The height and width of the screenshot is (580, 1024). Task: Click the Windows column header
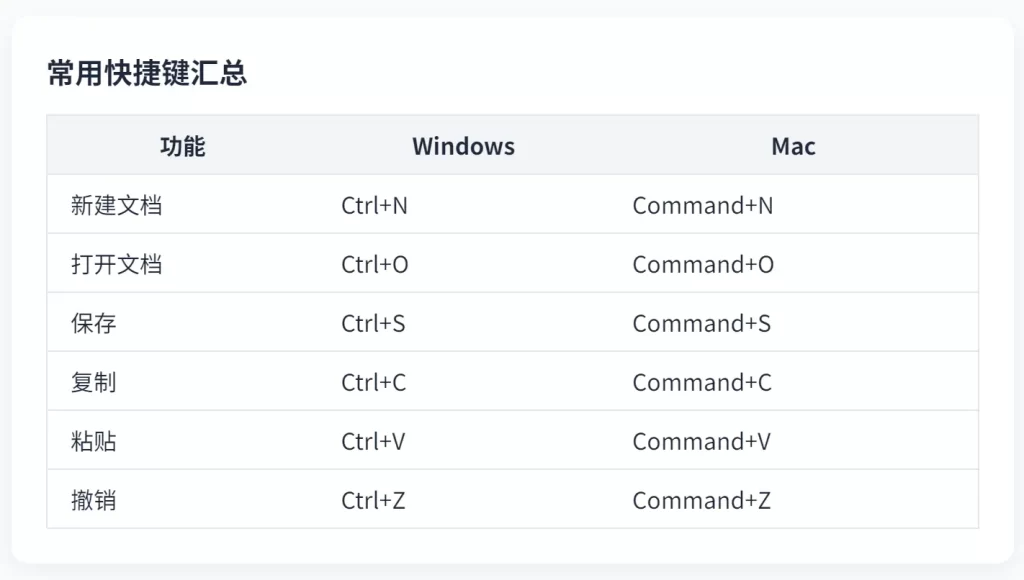click(463, 146)
